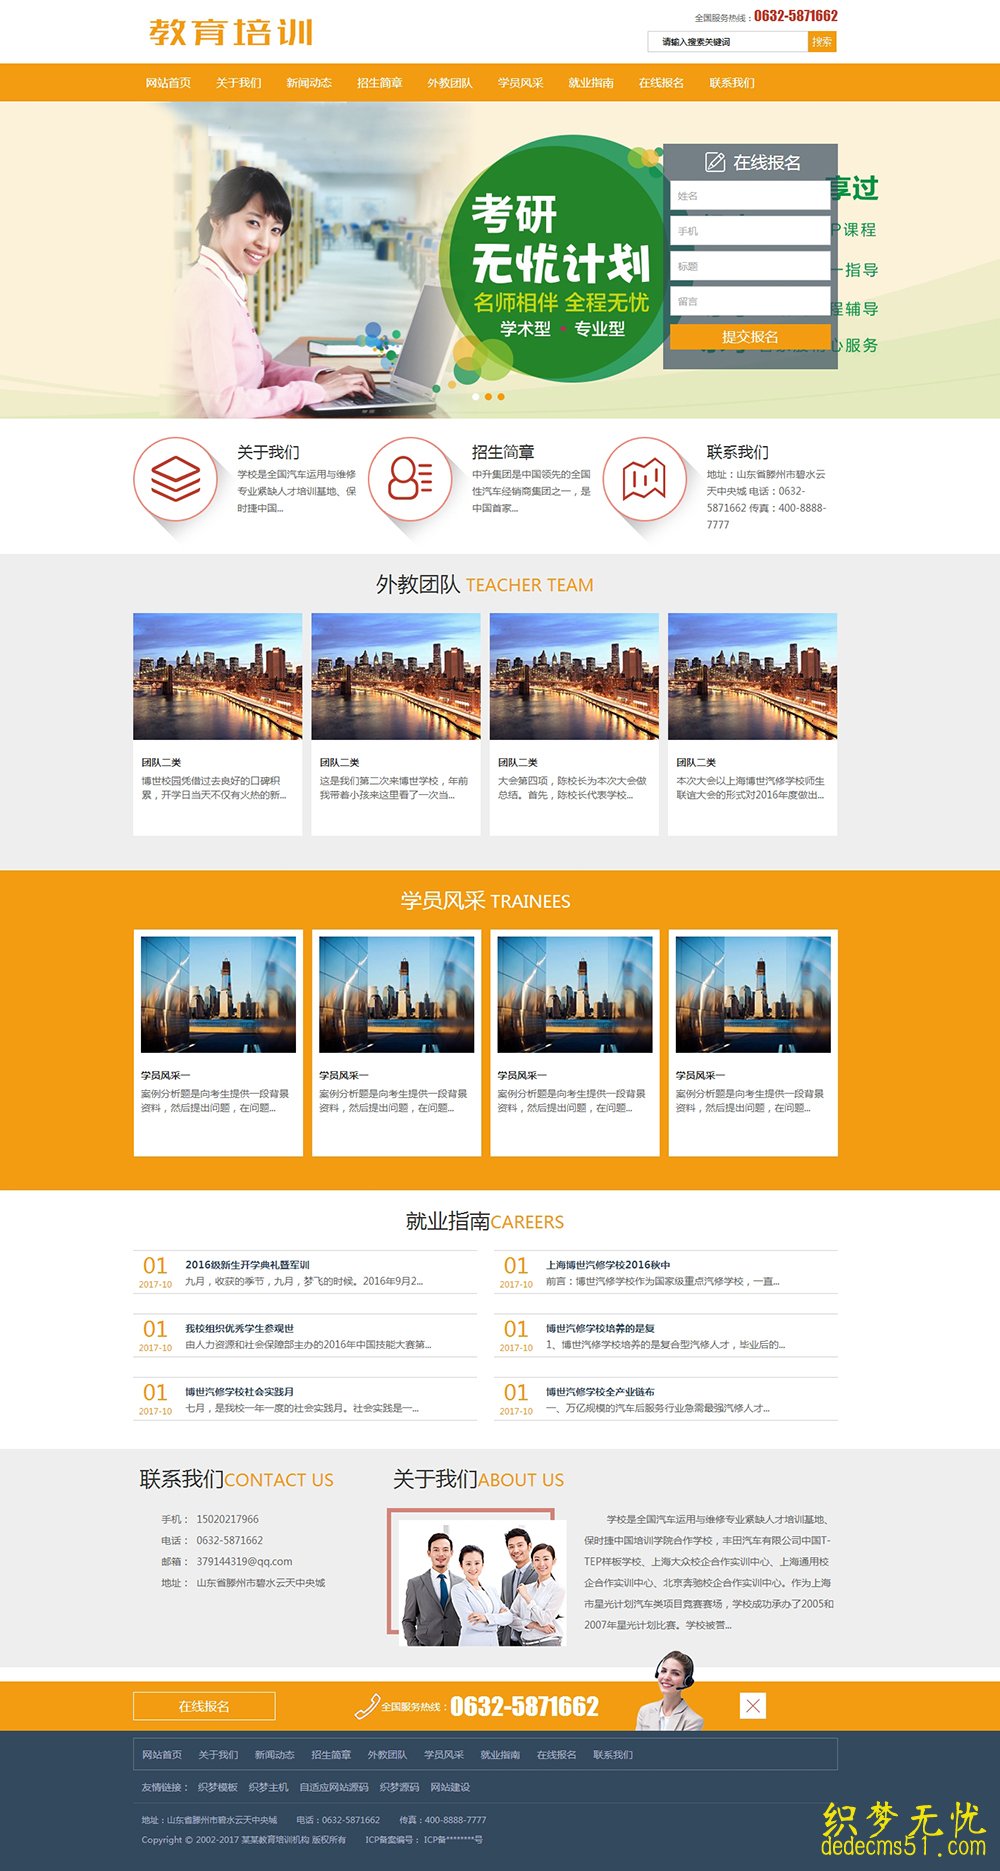Select the first carousel indicator dot
Image resolution: width=1000 pixels, height=1871 pixels.
click(475, 397)
